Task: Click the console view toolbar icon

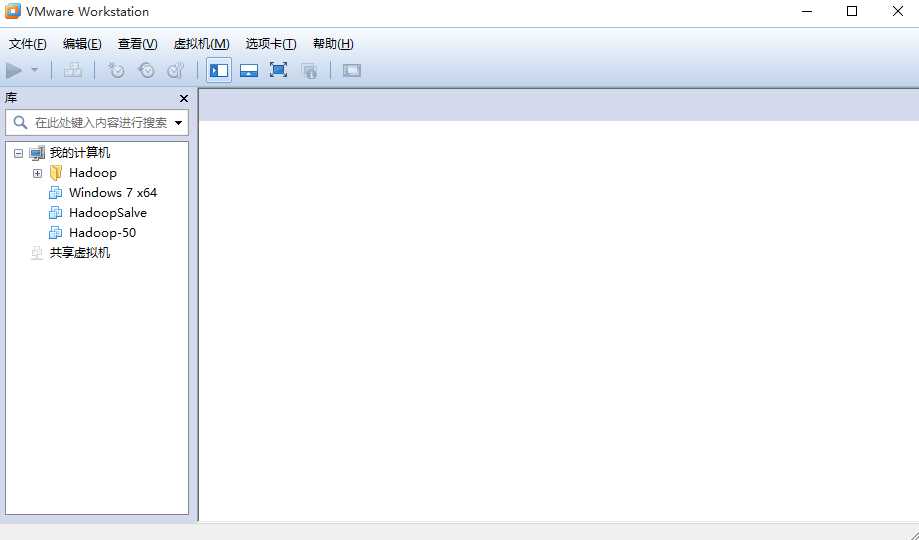Action: 352,71
